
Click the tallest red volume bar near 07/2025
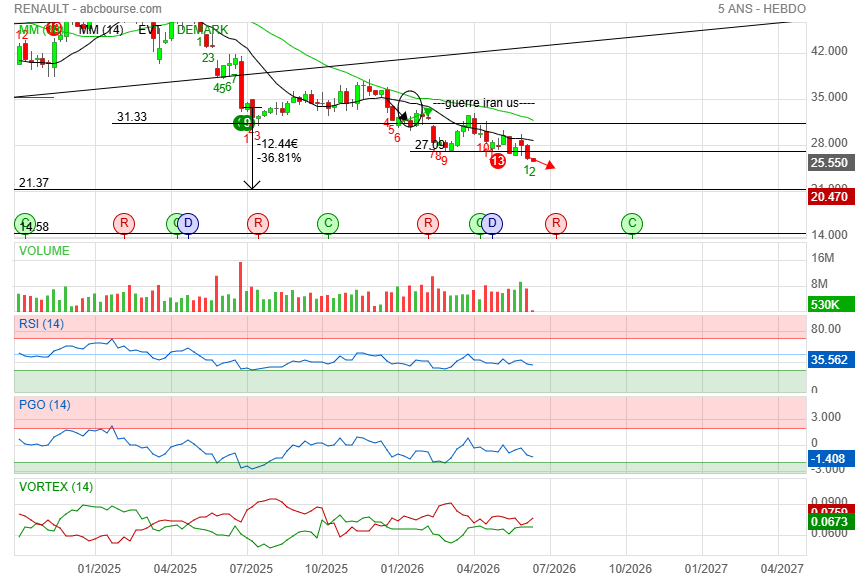pyautogui.click(x=240, y=287)
